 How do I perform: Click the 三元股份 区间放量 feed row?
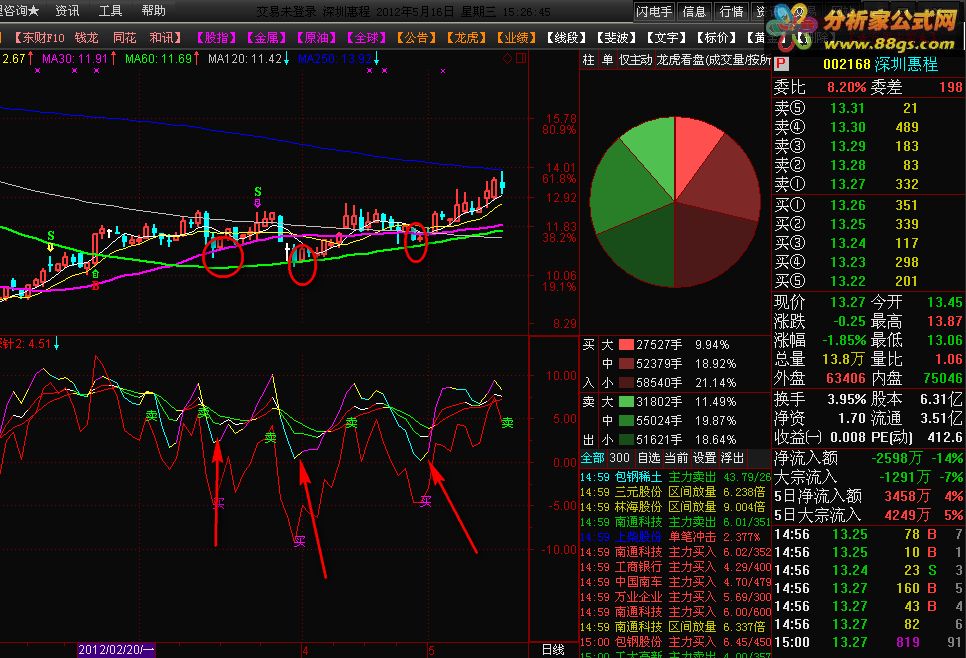pos(675,492)
